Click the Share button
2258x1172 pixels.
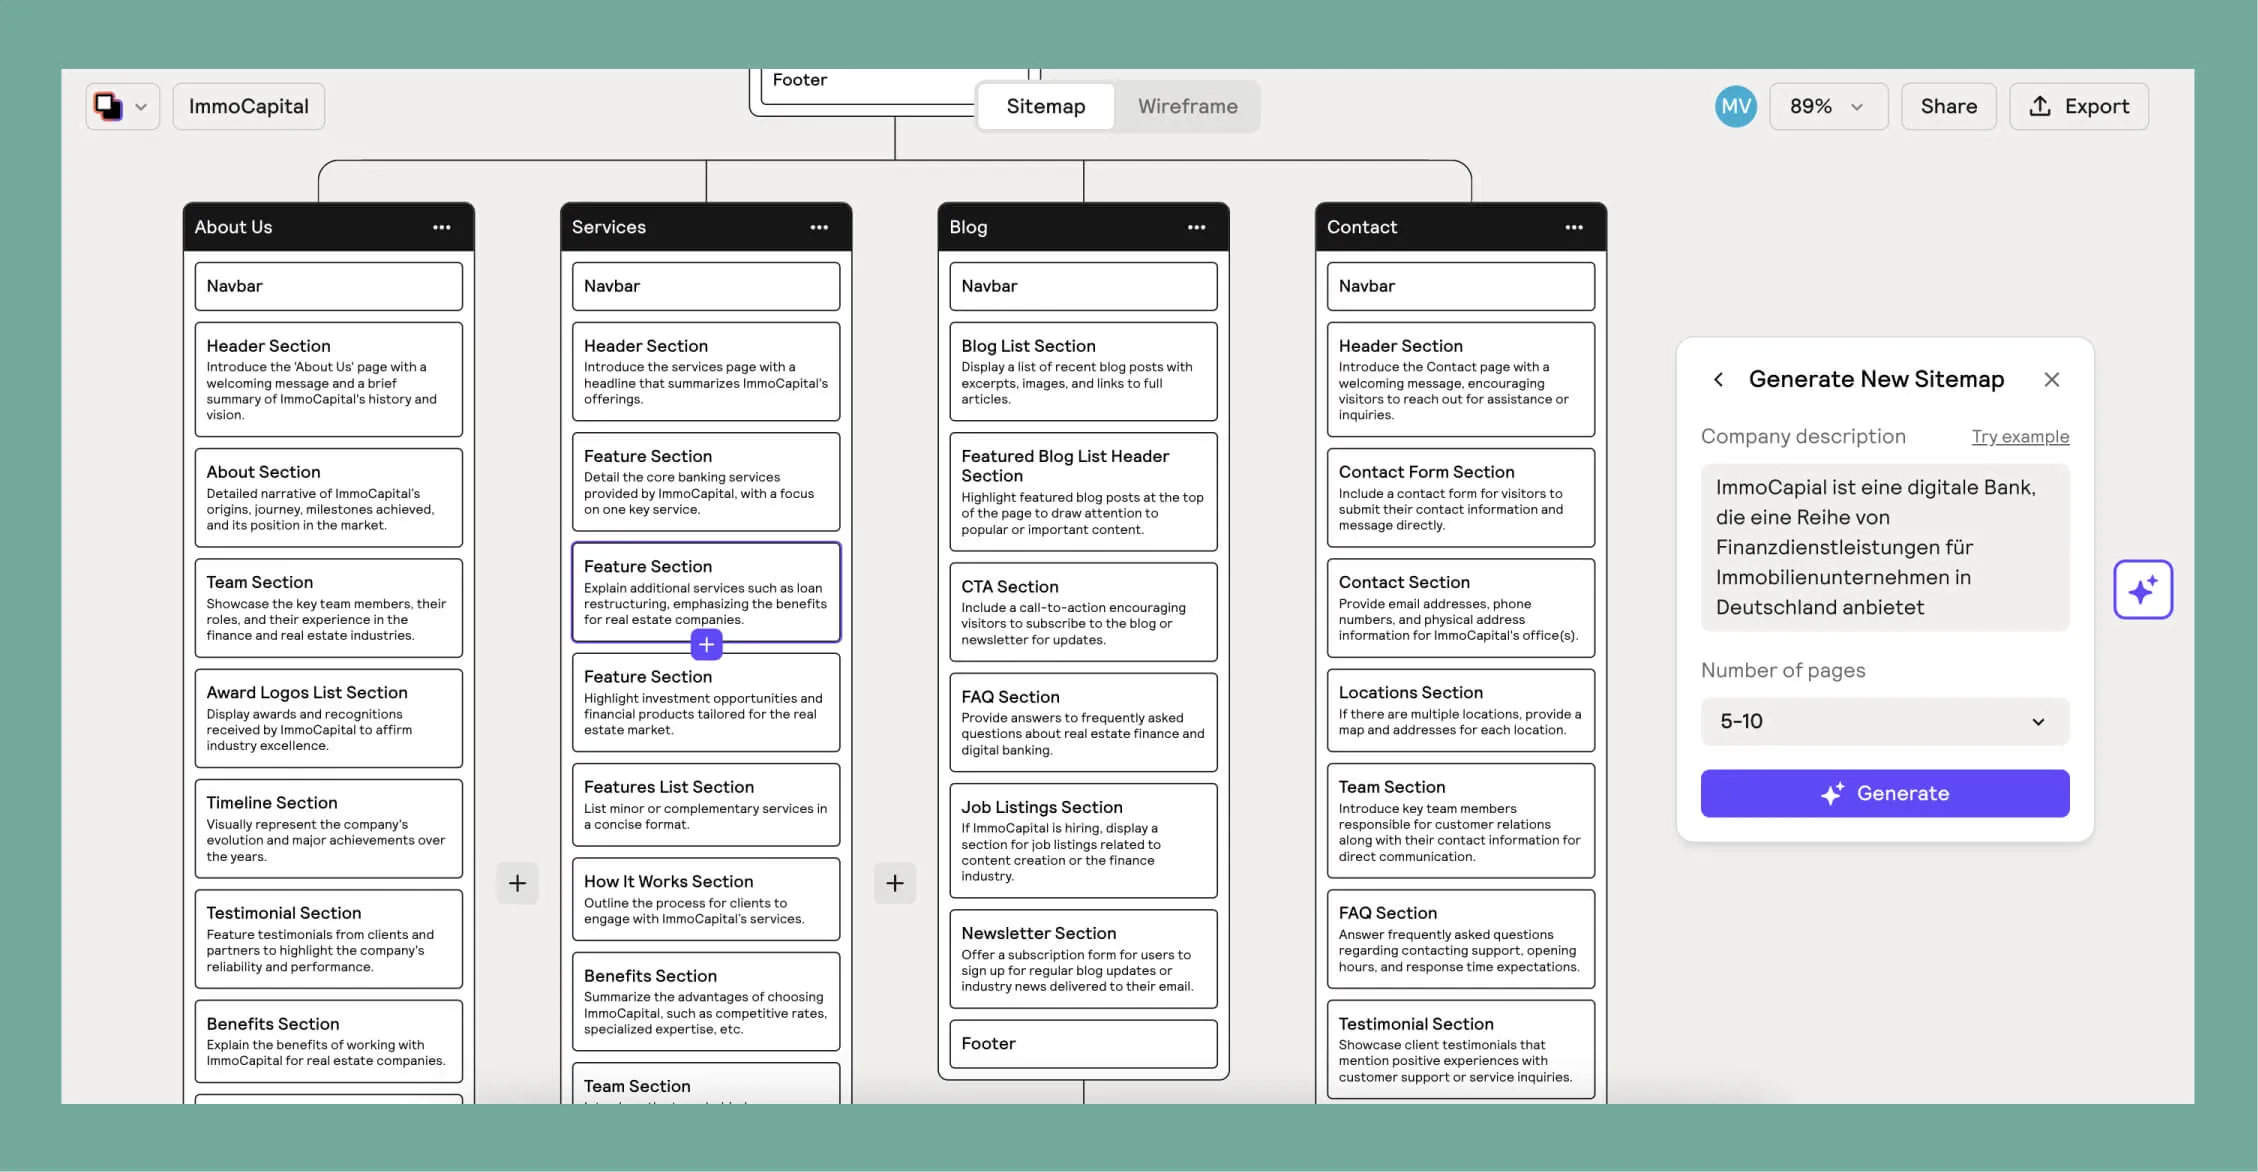coord(1948,106)
